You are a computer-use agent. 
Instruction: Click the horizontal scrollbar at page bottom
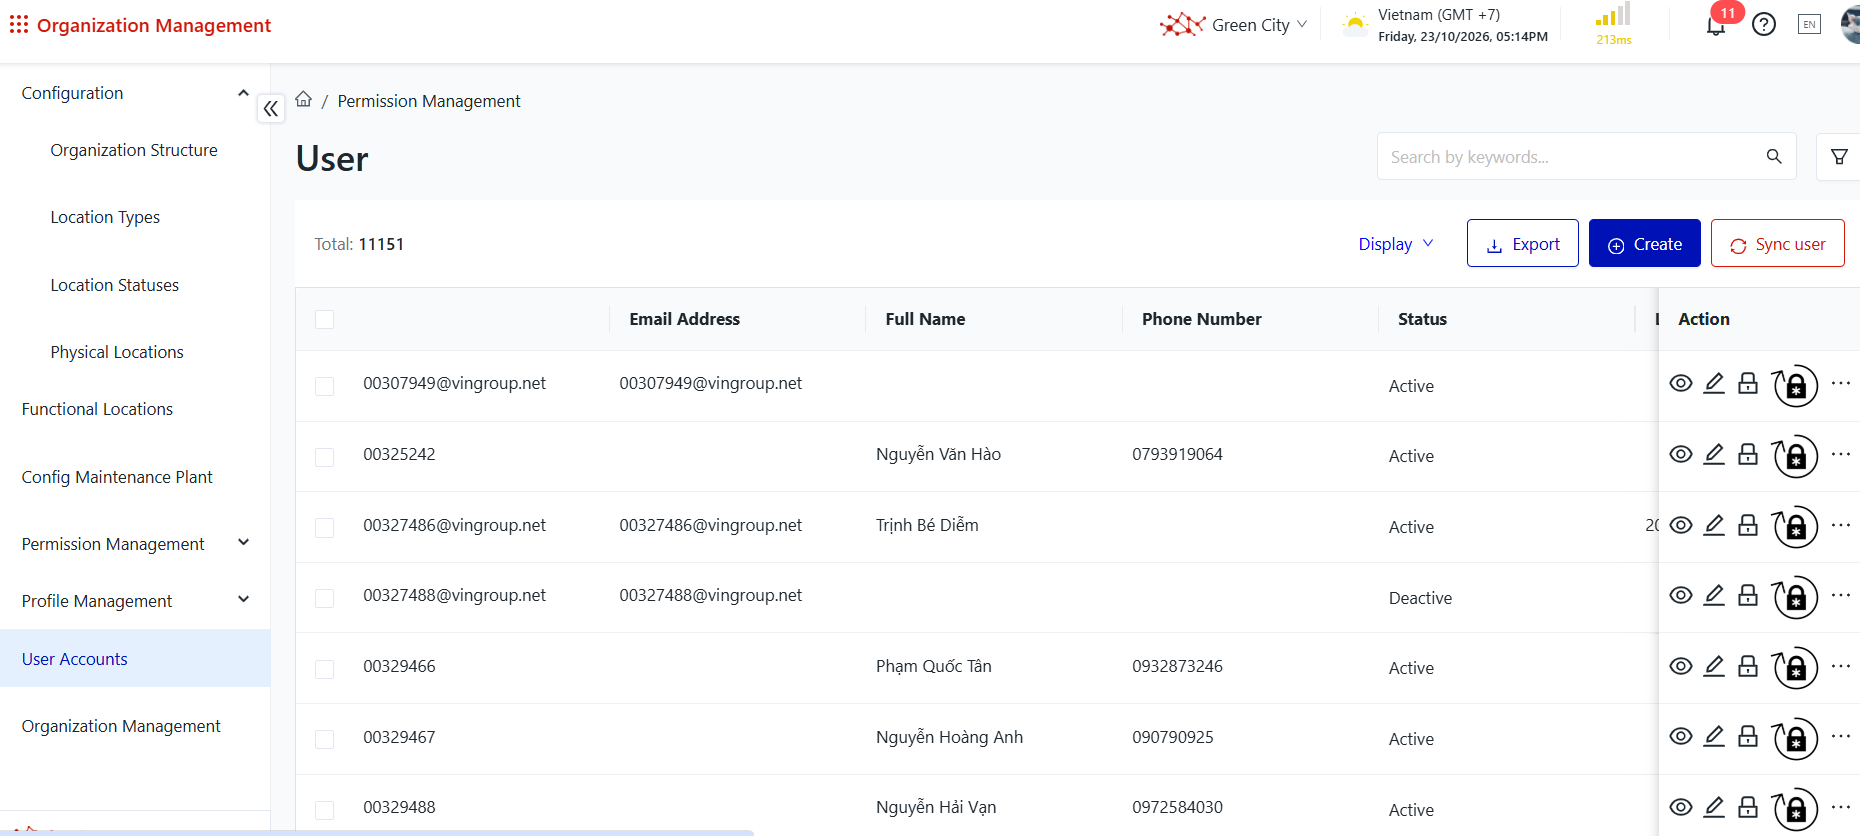[377, 832]
